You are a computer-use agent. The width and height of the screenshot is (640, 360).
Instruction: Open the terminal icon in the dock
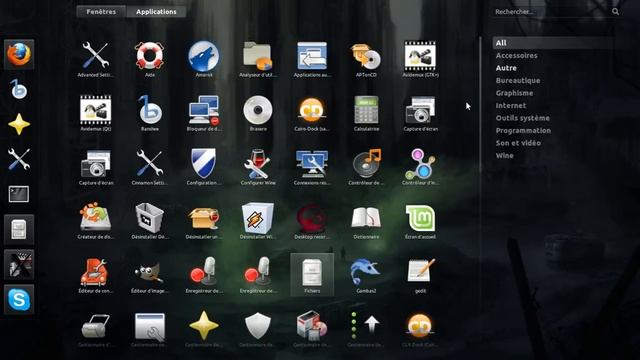(19, 194)
